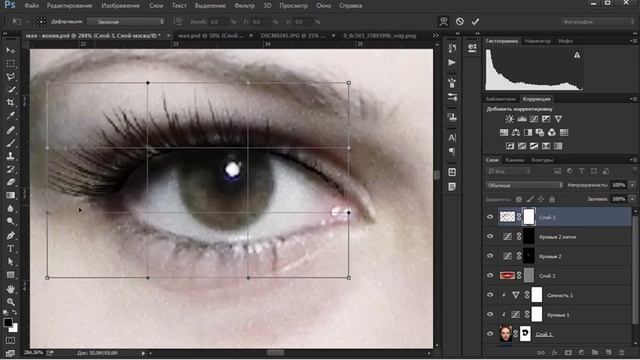Switch to the Каналы tab
The width and height of the screenshot is (640, 360).
(x=514, y=160)
